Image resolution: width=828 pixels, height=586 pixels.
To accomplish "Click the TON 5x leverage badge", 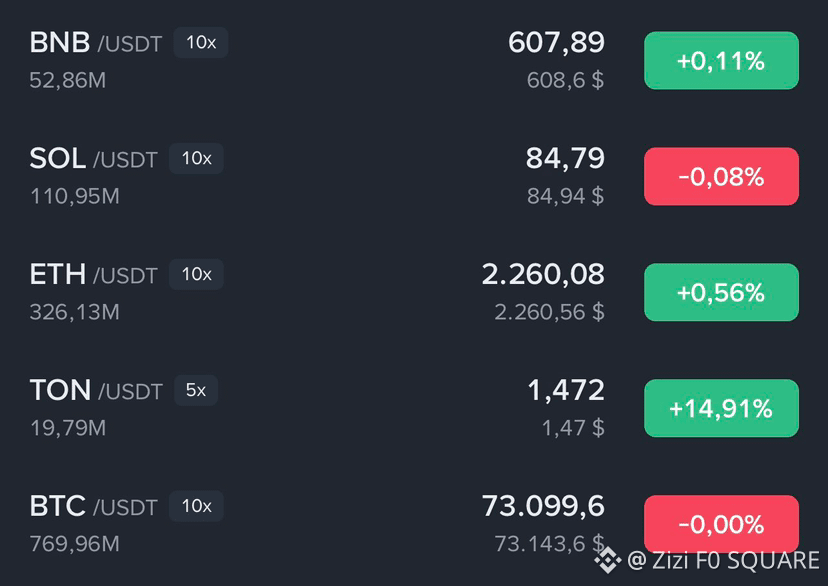I will click(196, 390).
